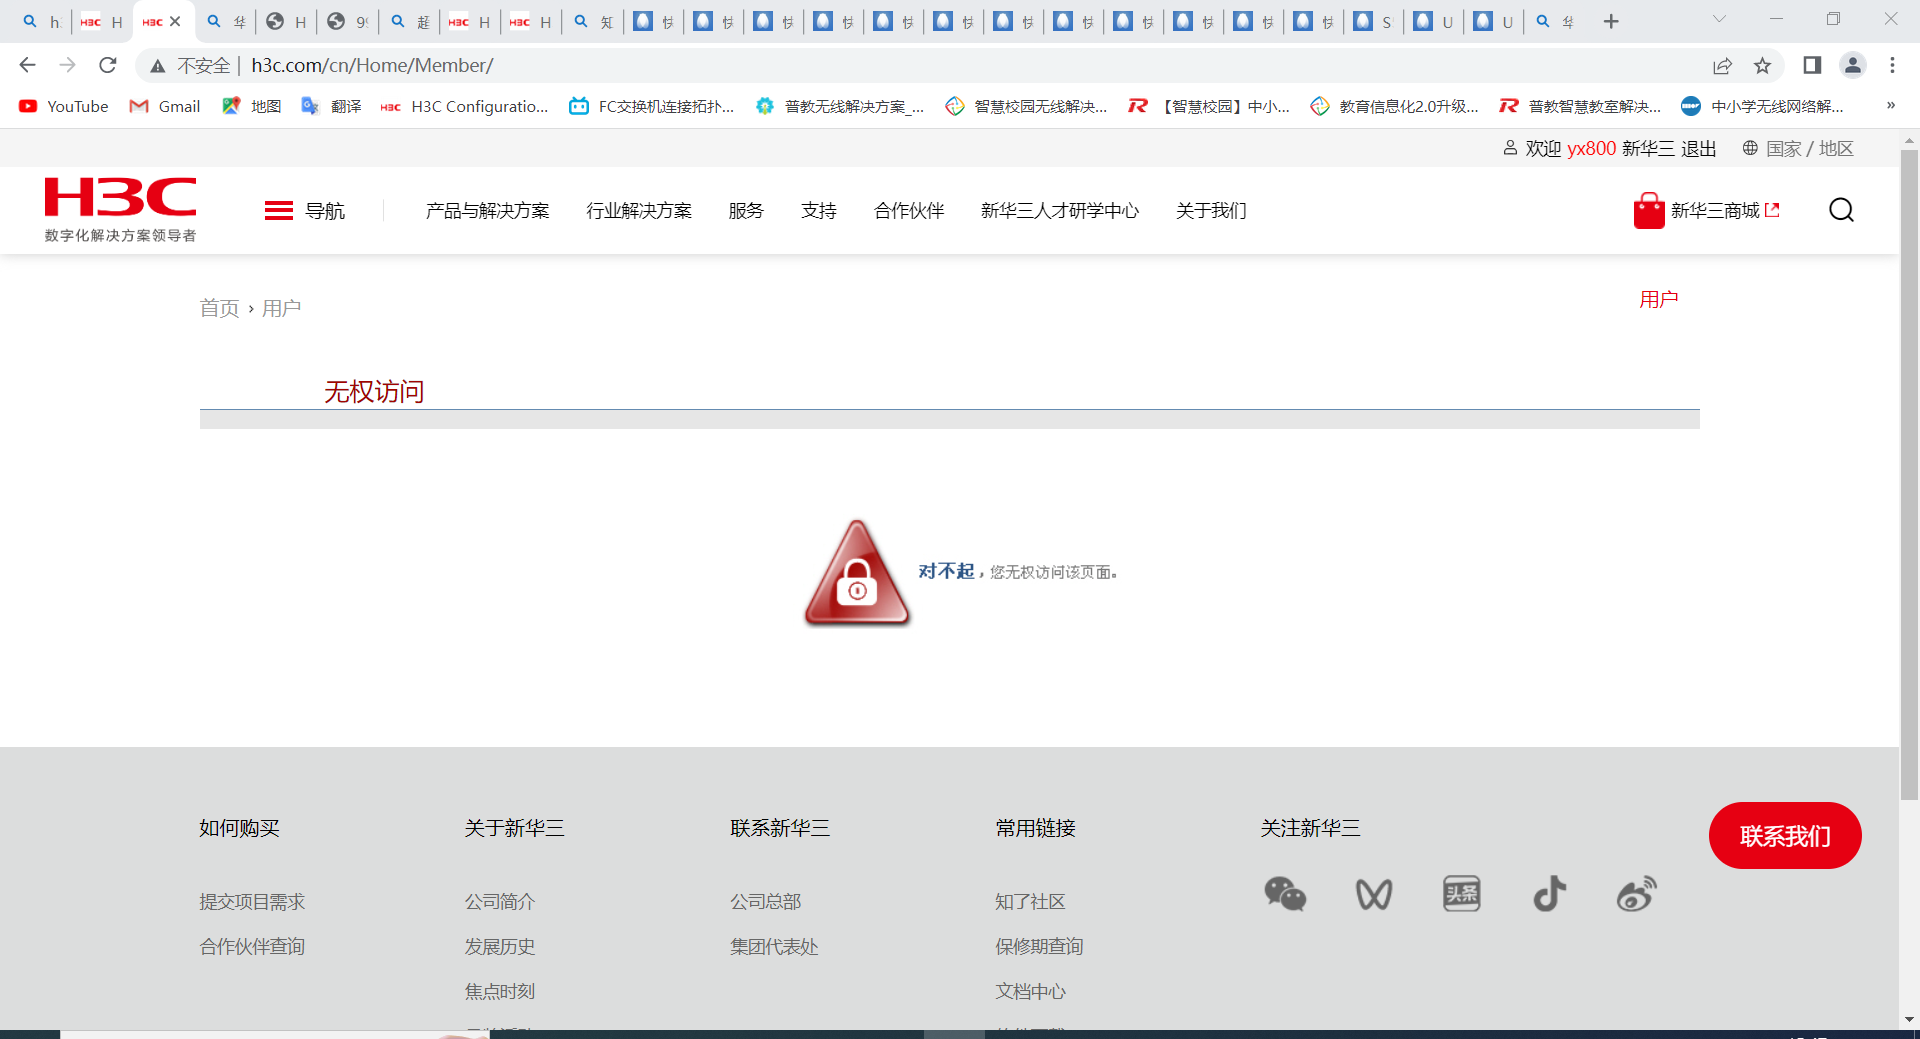Click the scrollbar down arrow

(1909, 1020)
